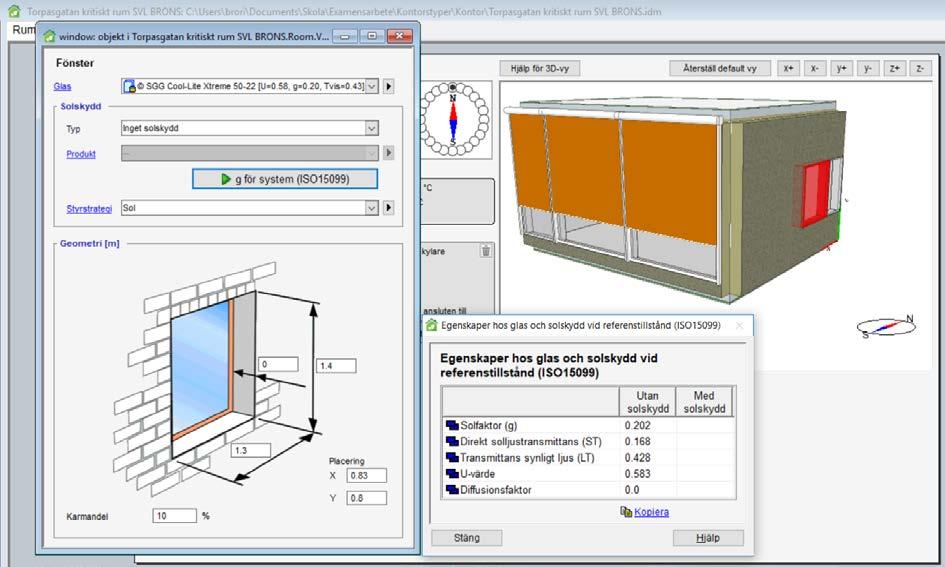Run g för system (ISO15099) calculation

point(285,179)
